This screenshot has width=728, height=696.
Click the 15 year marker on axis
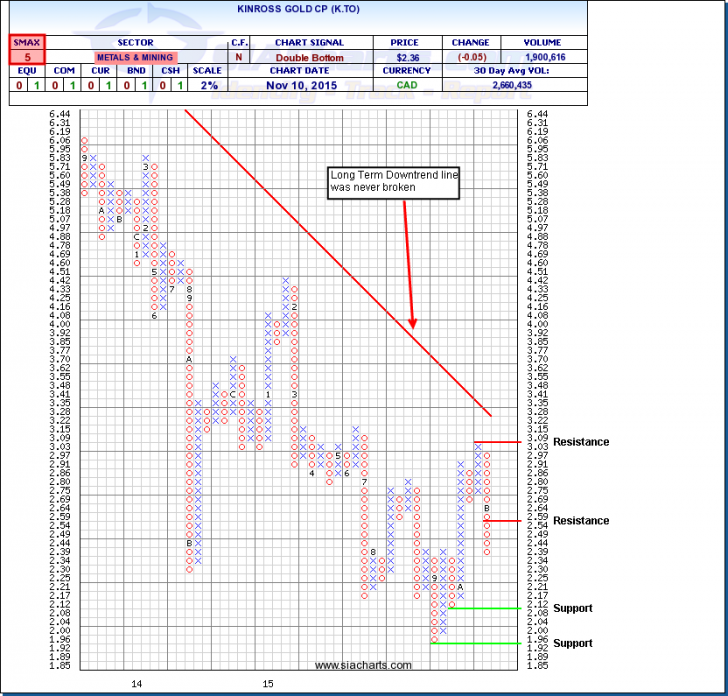268,683
